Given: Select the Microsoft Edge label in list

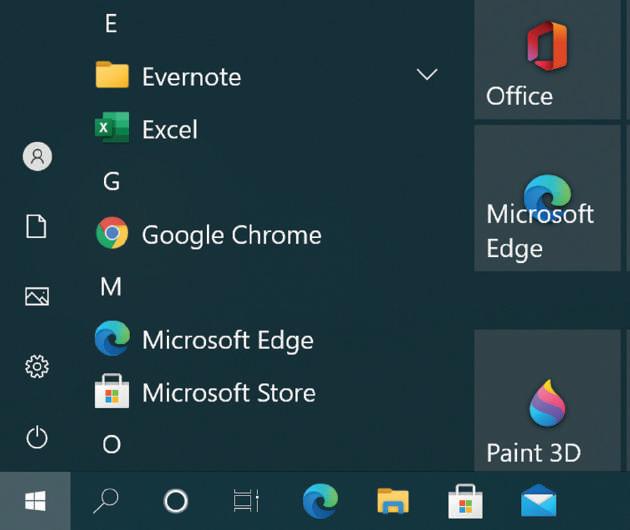Looking at the screenshot, I should coord(228,341).
